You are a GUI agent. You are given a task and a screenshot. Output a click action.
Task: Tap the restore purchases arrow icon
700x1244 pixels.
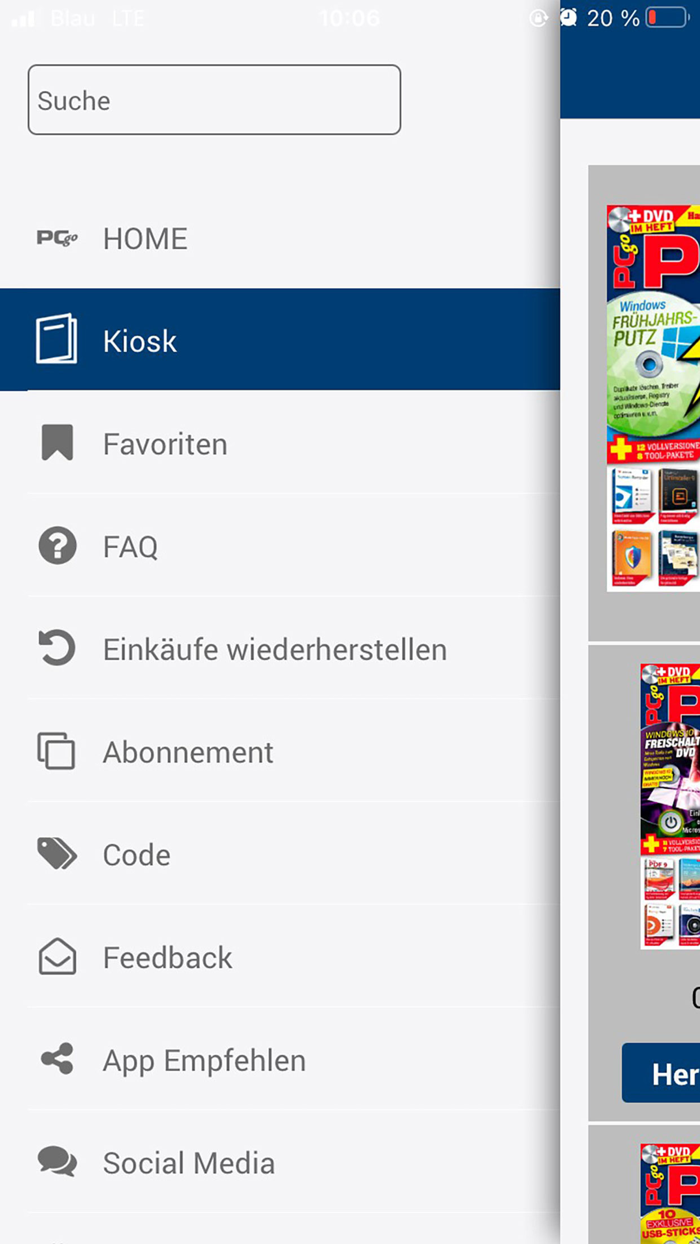57,648
